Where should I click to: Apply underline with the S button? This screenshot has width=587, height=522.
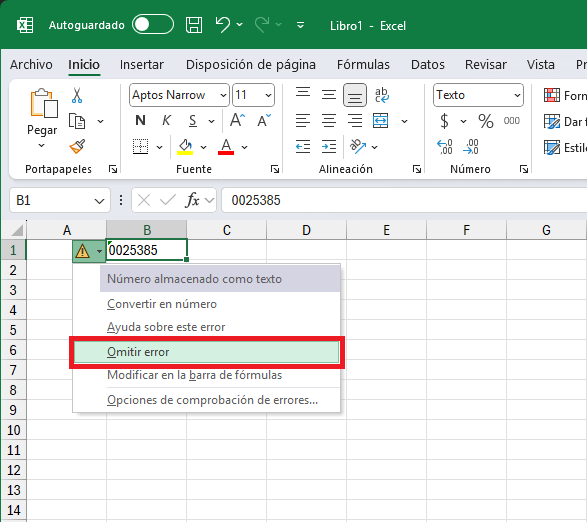(192, 121)
